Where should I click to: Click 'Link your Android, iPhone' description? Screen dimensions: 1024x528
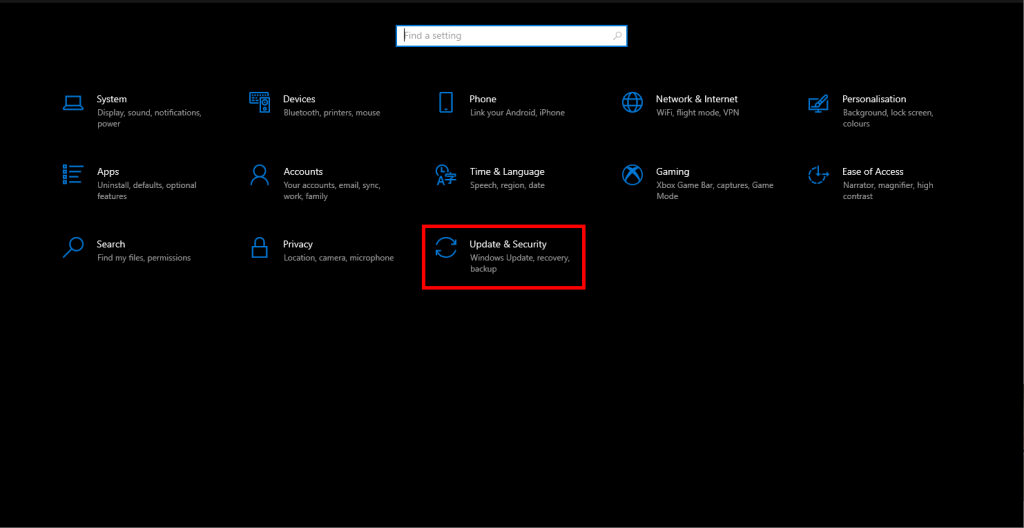[x=517, y=113]
